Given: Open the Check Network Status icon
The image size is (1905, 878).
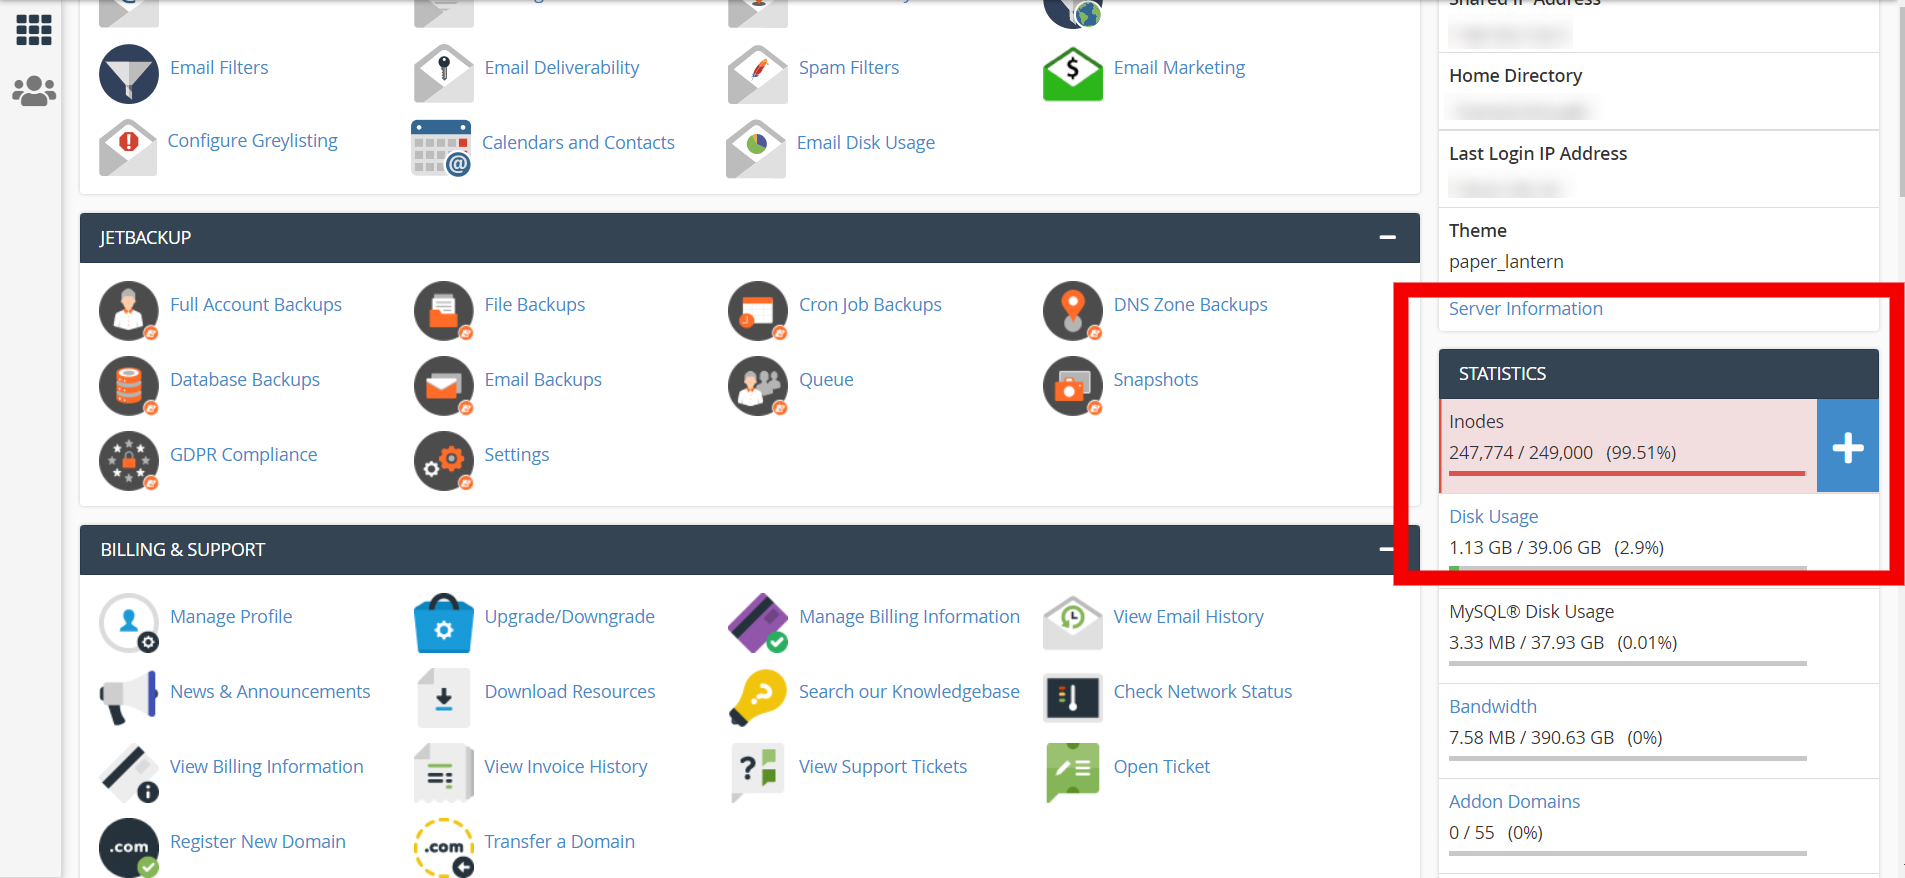Looking at the screenshot, I should point(1072,698).
